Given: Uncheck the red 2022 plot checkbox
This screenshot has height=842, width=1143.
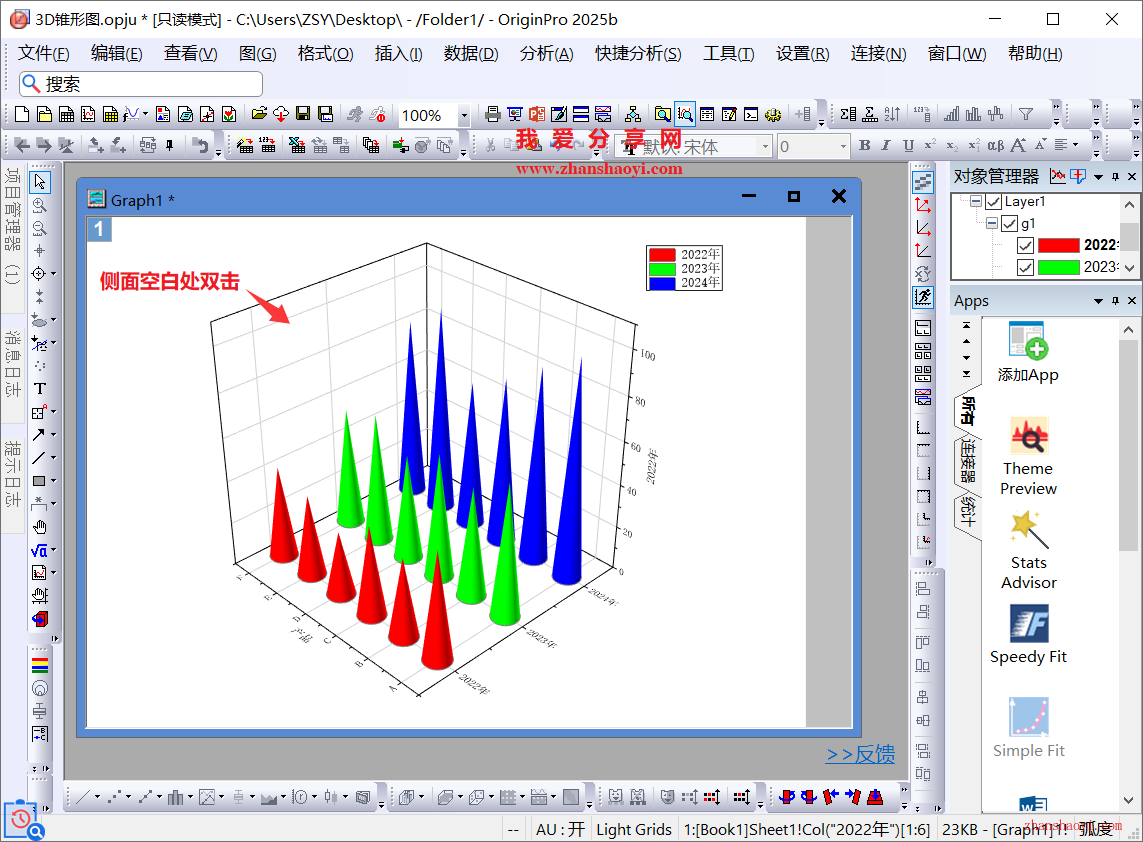Looking at the screenshot, I should pos(1025,245).
